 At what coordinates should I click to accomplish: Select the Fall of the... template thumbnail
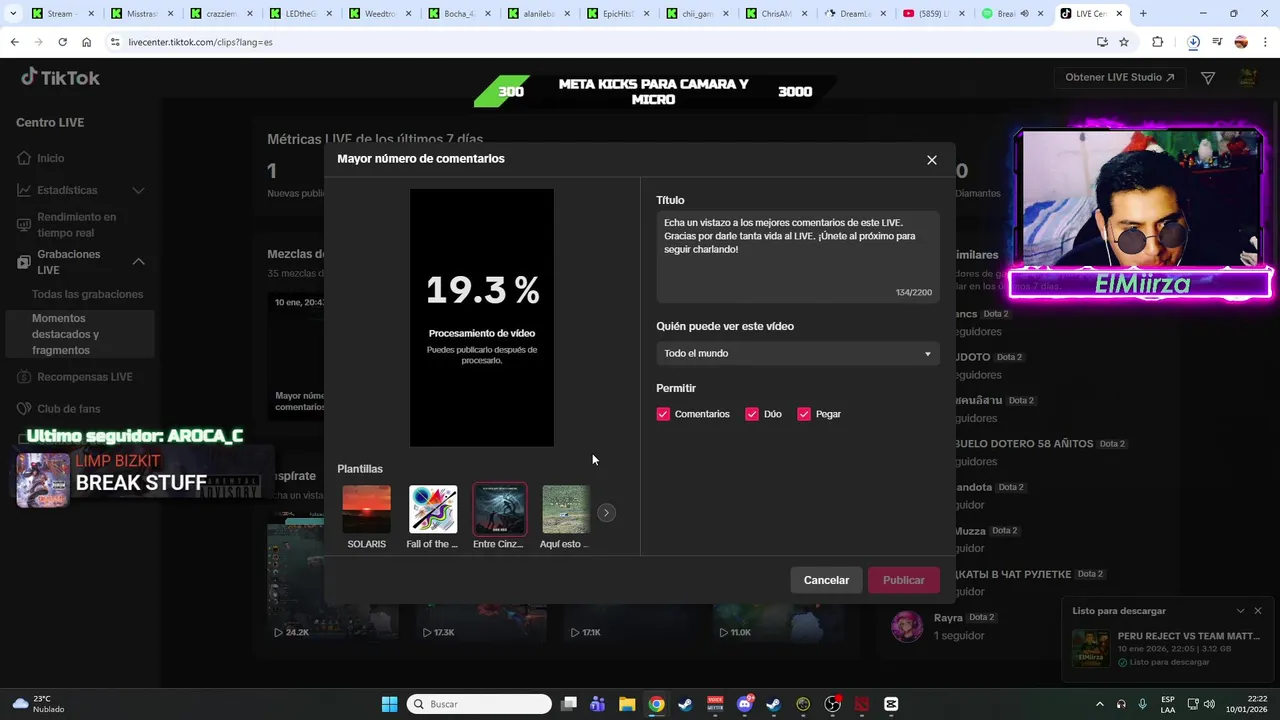point(433,510)
